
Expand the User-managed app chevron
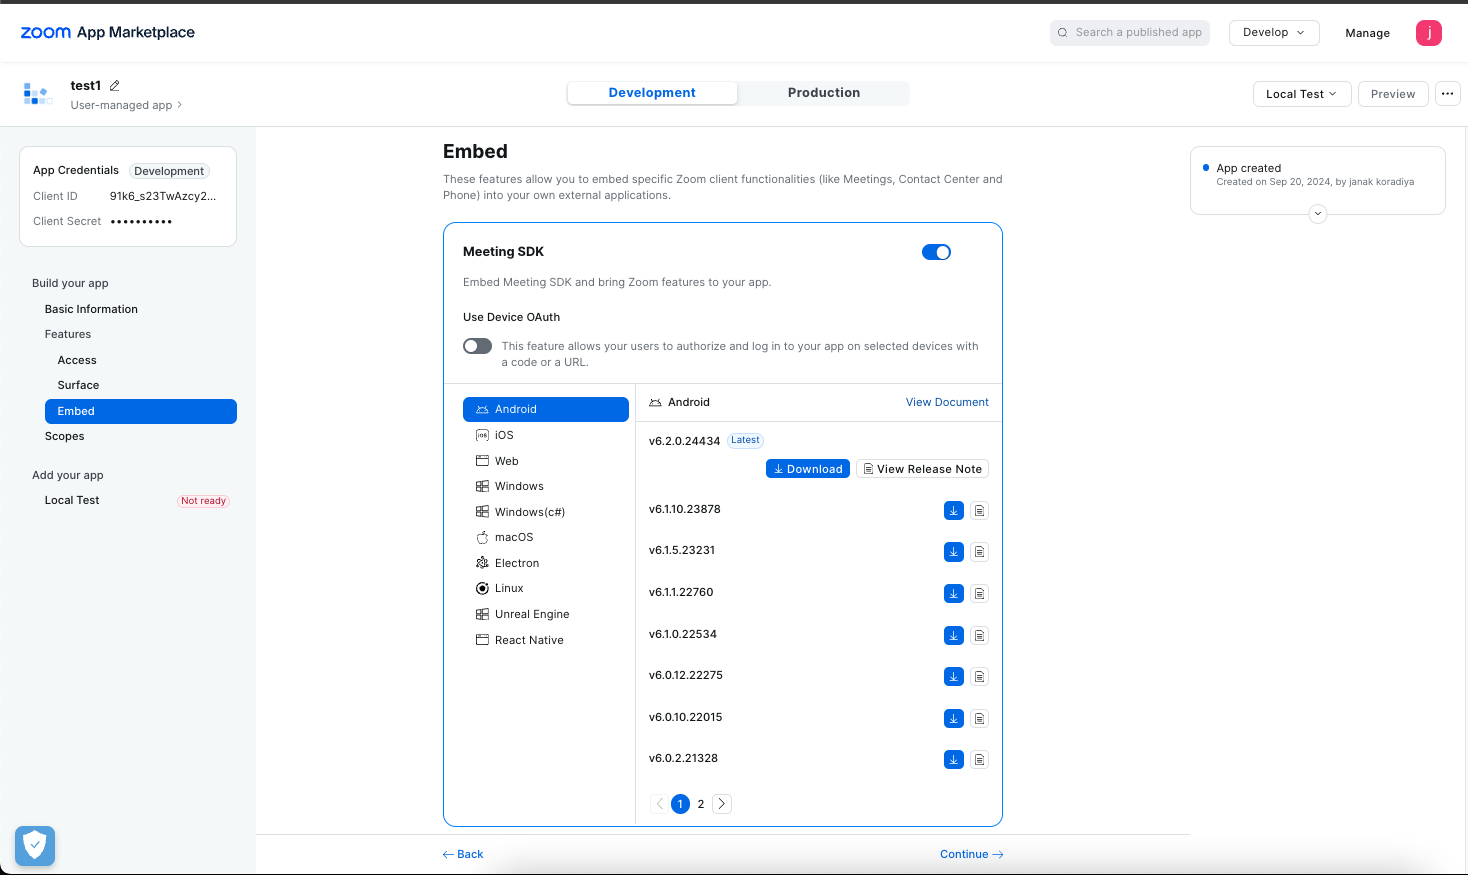click(x=180, y=105)
